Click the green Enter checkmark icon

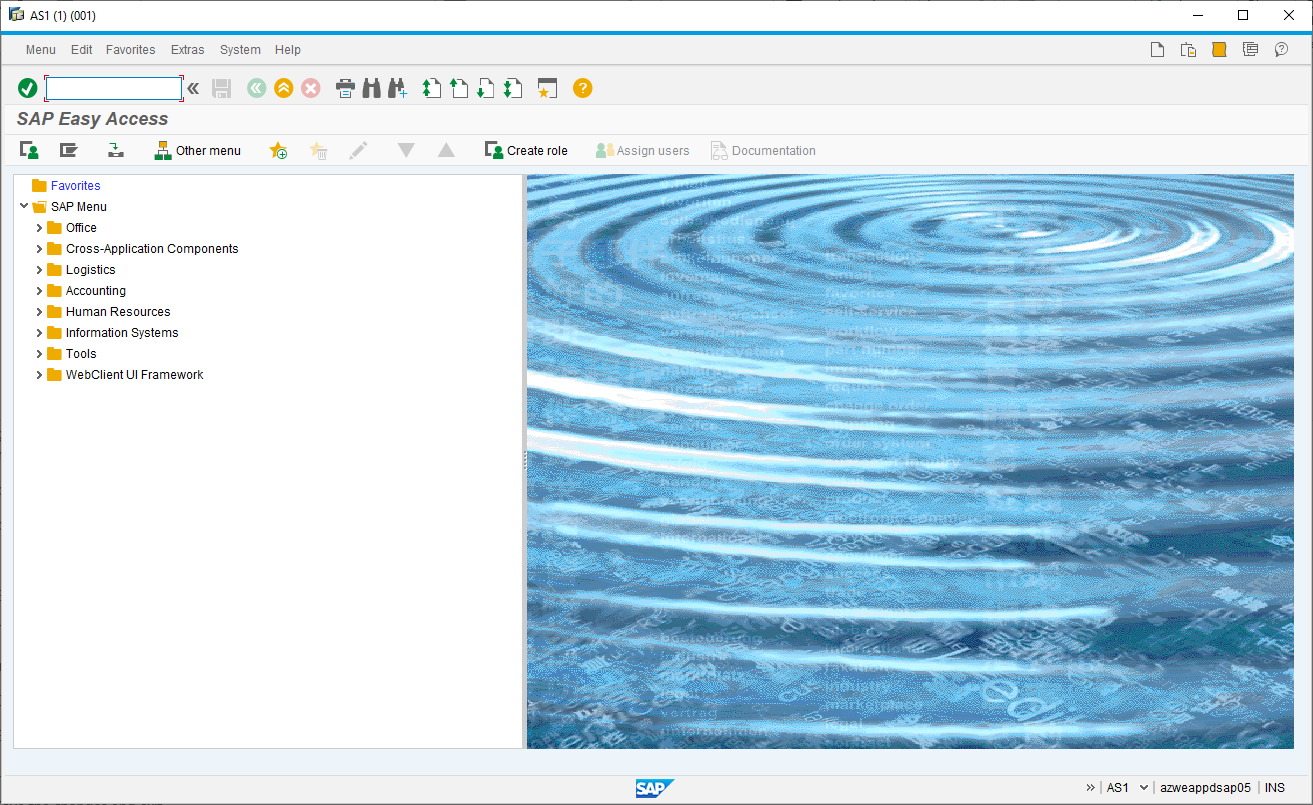(28, 89)
